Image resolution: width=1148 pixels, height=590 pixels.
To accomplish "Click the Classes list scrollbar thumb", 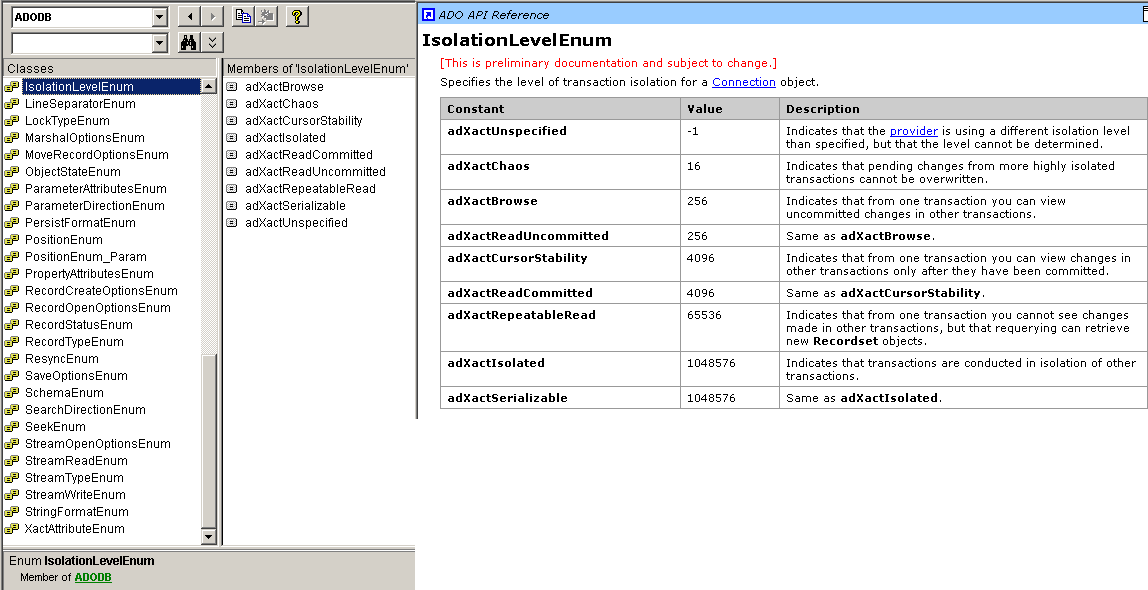I will point(209,441).
